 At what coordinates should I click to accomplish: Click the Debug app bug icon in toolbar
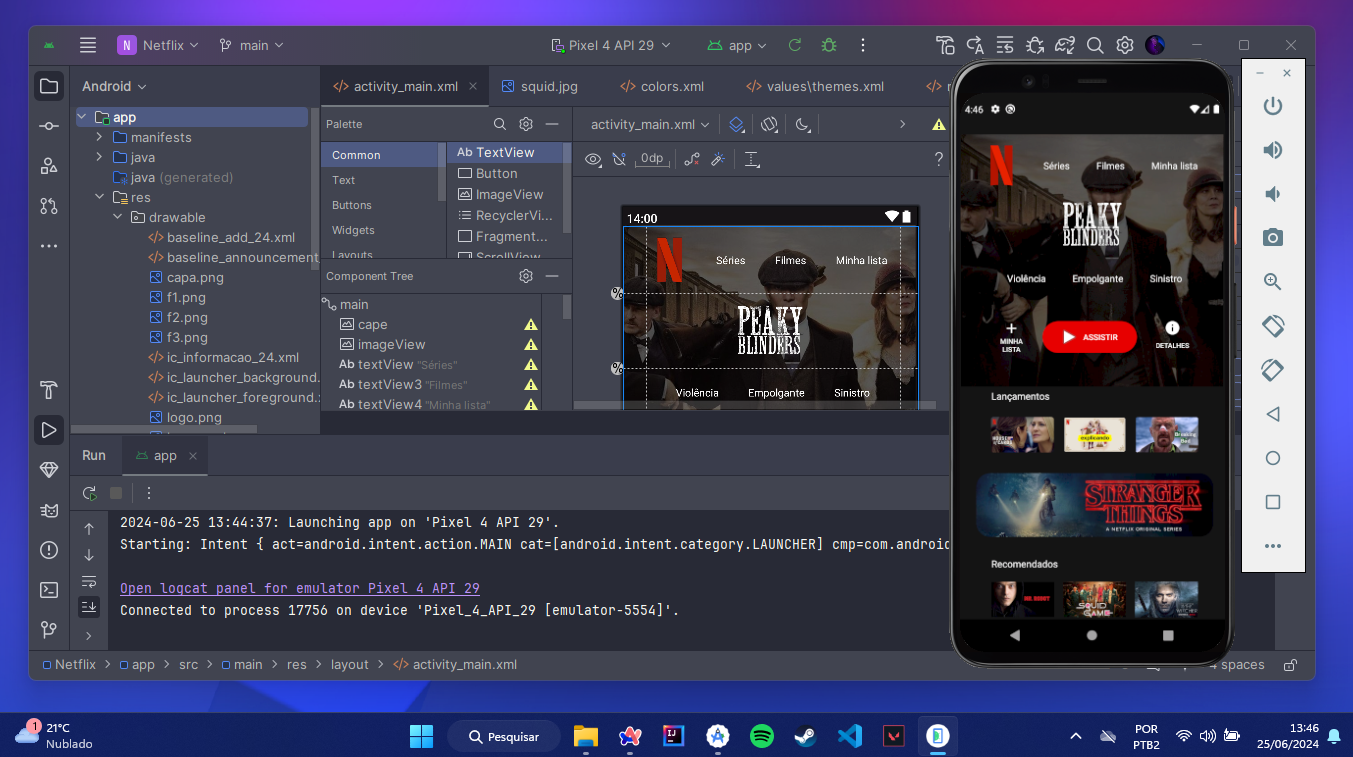pos(828,45)
